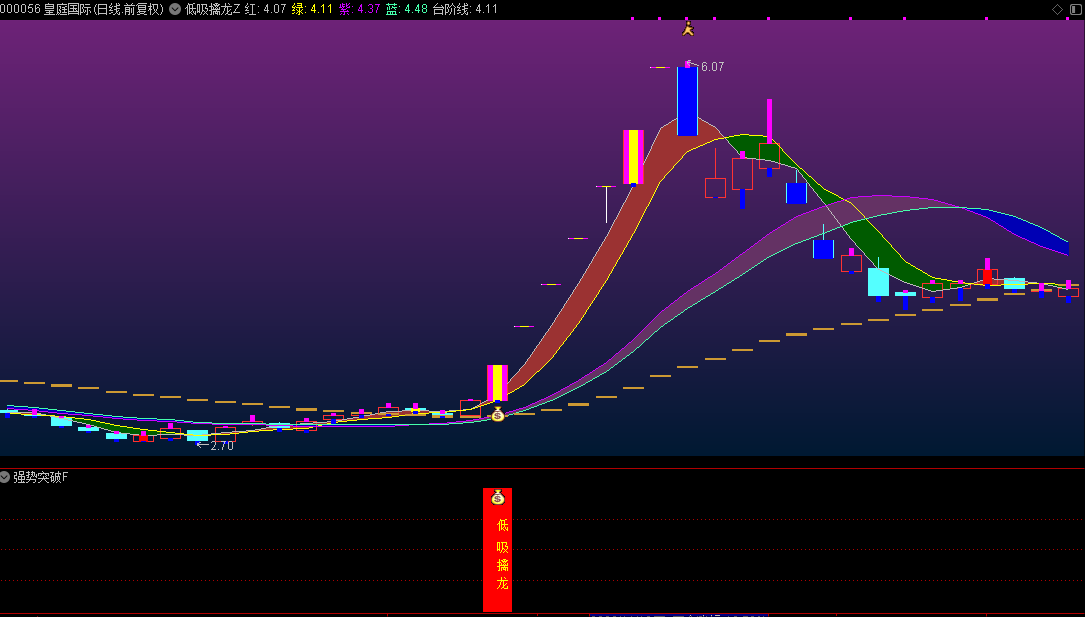This screenshot has height=617, width=1085.
Task: Click the 2.70 low price label
Action: pos(221,446)
